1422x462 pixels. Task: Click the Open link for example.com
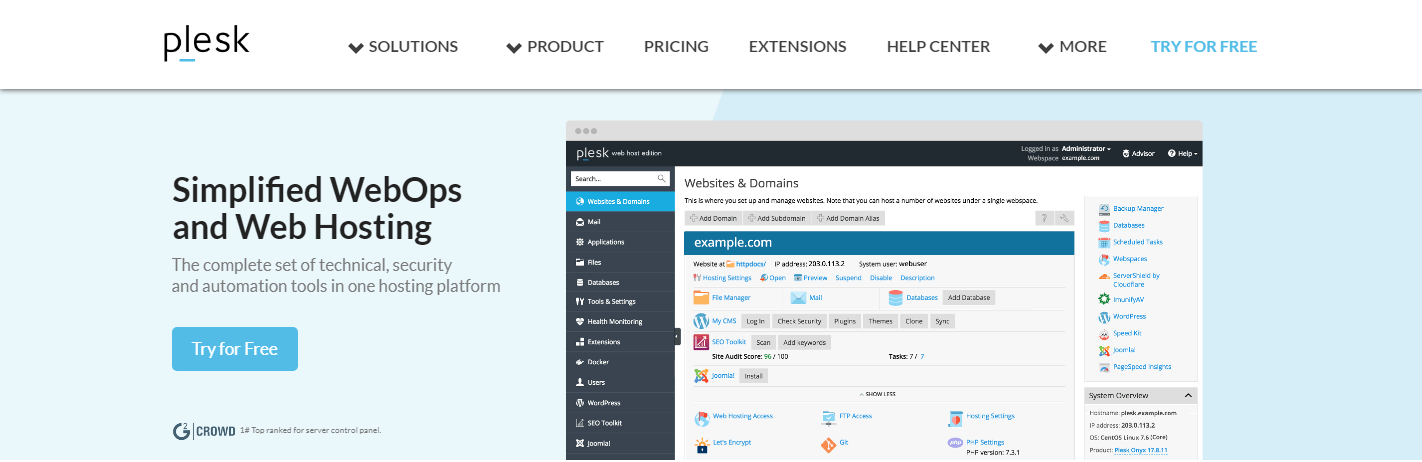772,277
